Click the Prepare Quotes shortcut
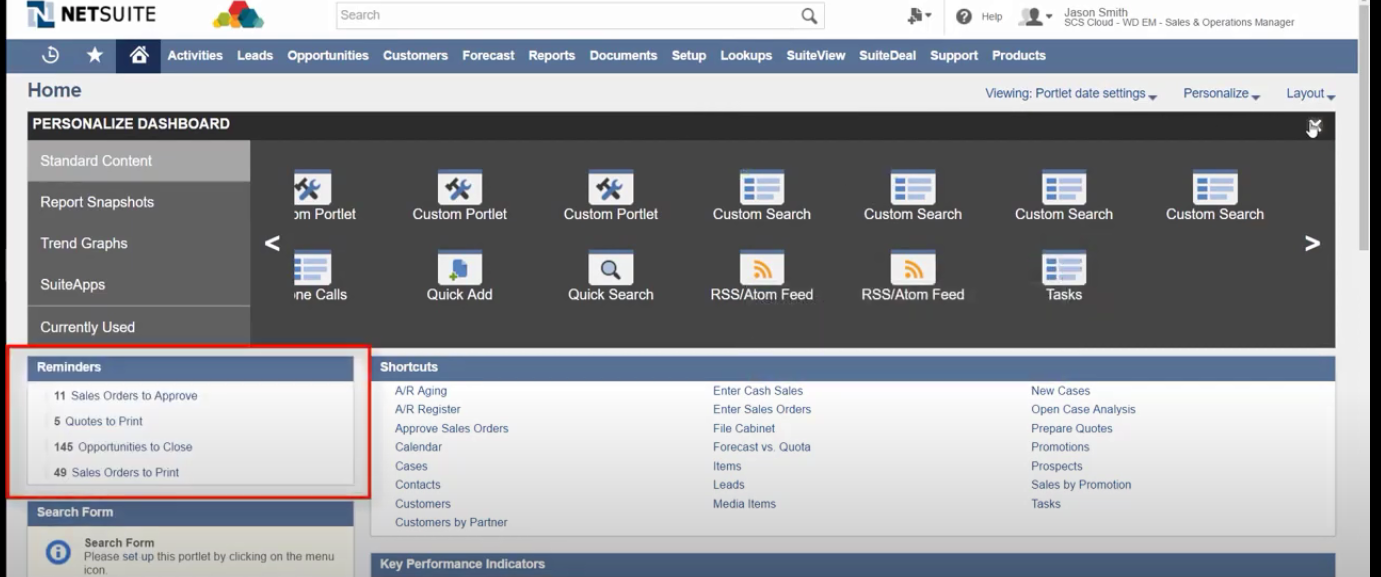This screenshot has height=577, width=1381. pos(1072,429)
